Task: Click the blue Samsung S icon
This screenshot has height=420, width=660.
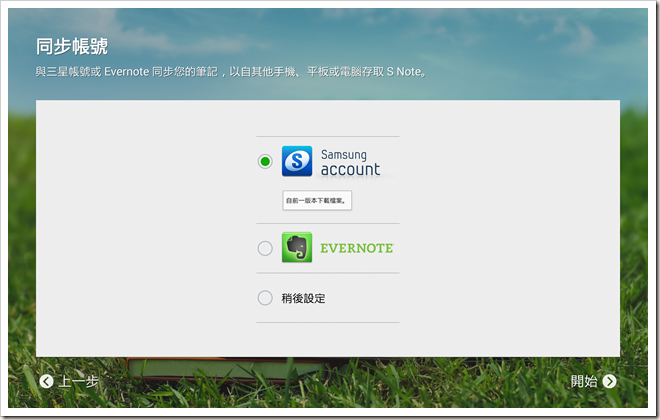Action: coord(297,161)
